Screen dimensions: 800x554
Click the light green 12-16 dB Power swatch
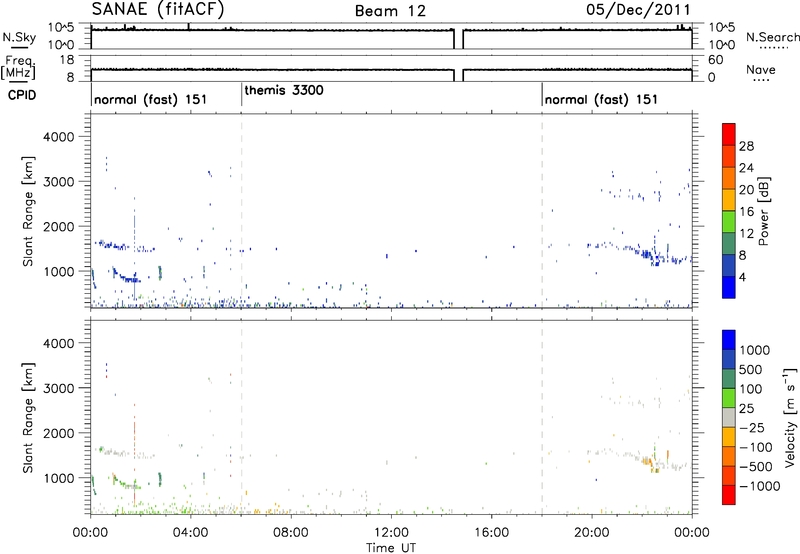[x=729, y=222]
